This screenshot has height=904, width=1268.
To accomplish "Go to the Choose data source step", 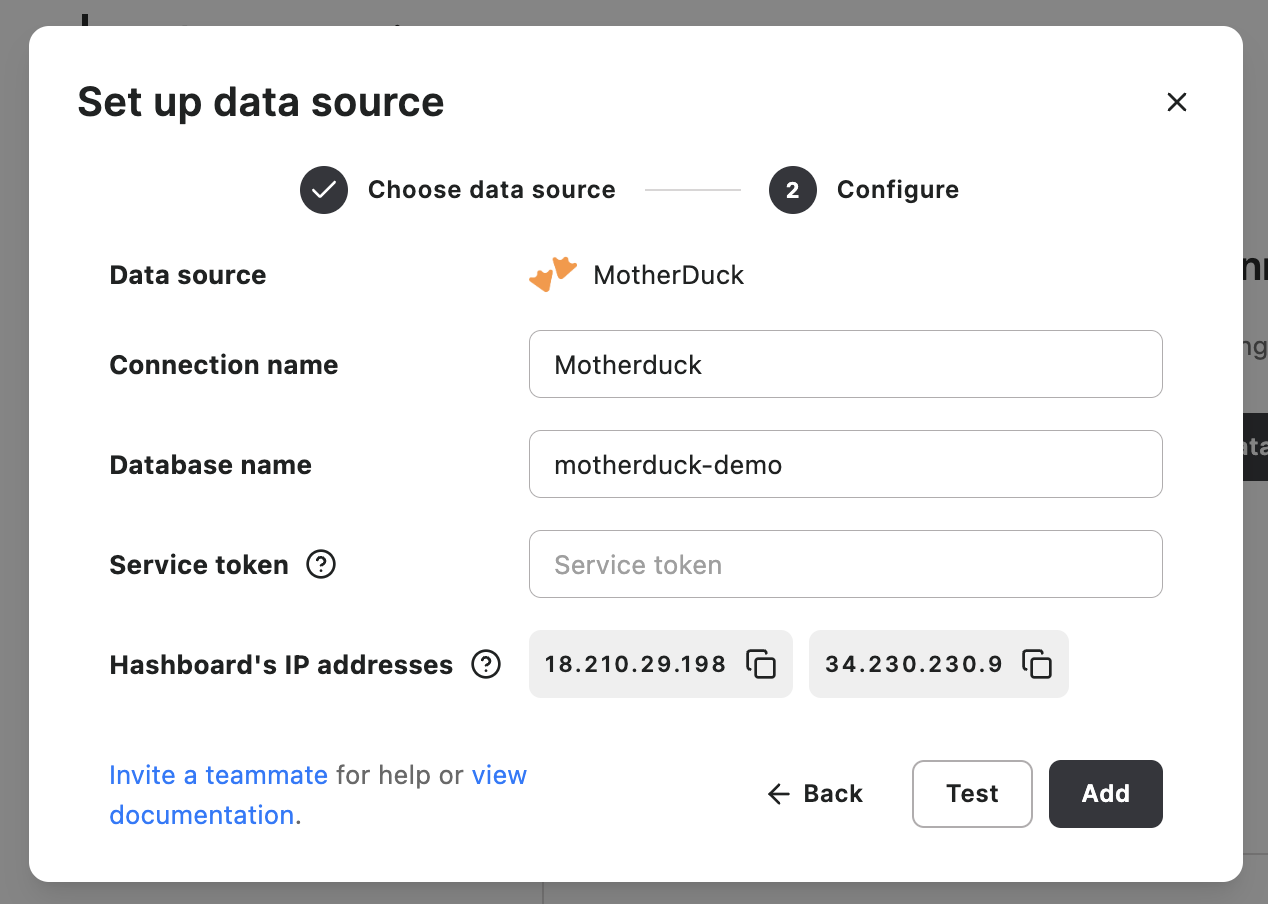I will (x=458, y=190).
